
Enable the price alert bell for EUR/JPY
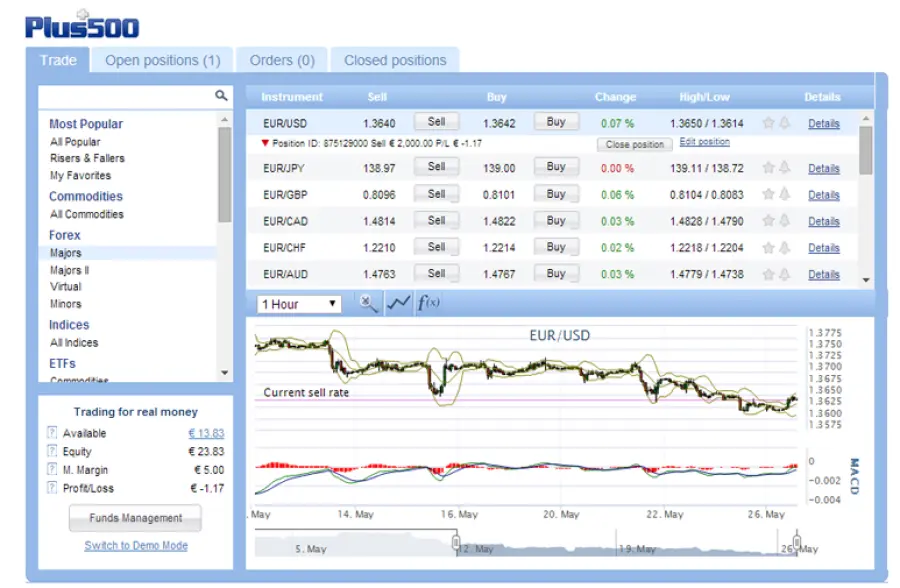coord(786,167)
